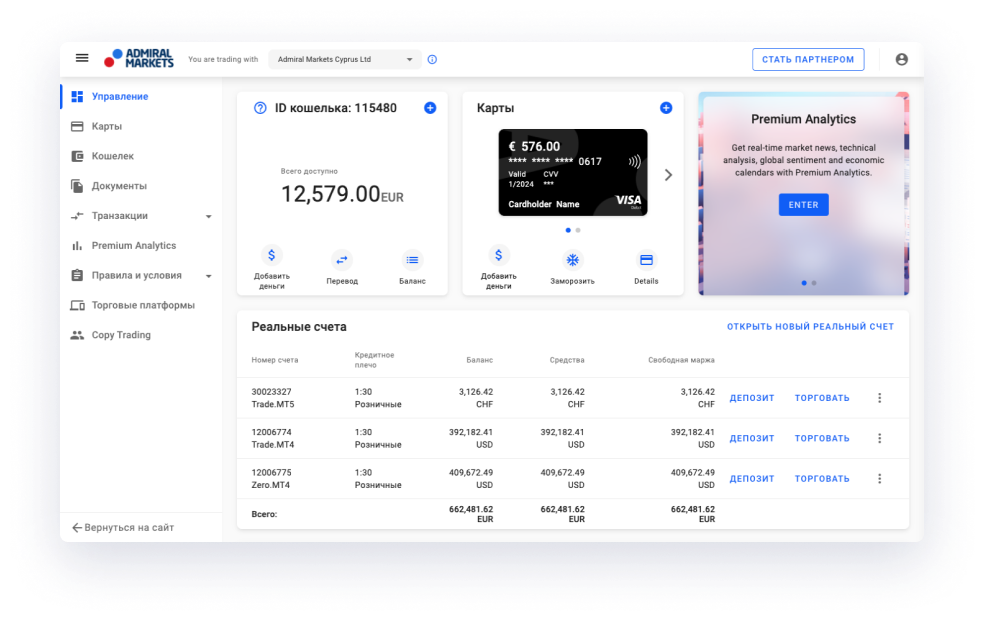Click the Карты card icon in sidebar
Screen dimensions: 984x620
pyautogui.click(x=77, y=126)
